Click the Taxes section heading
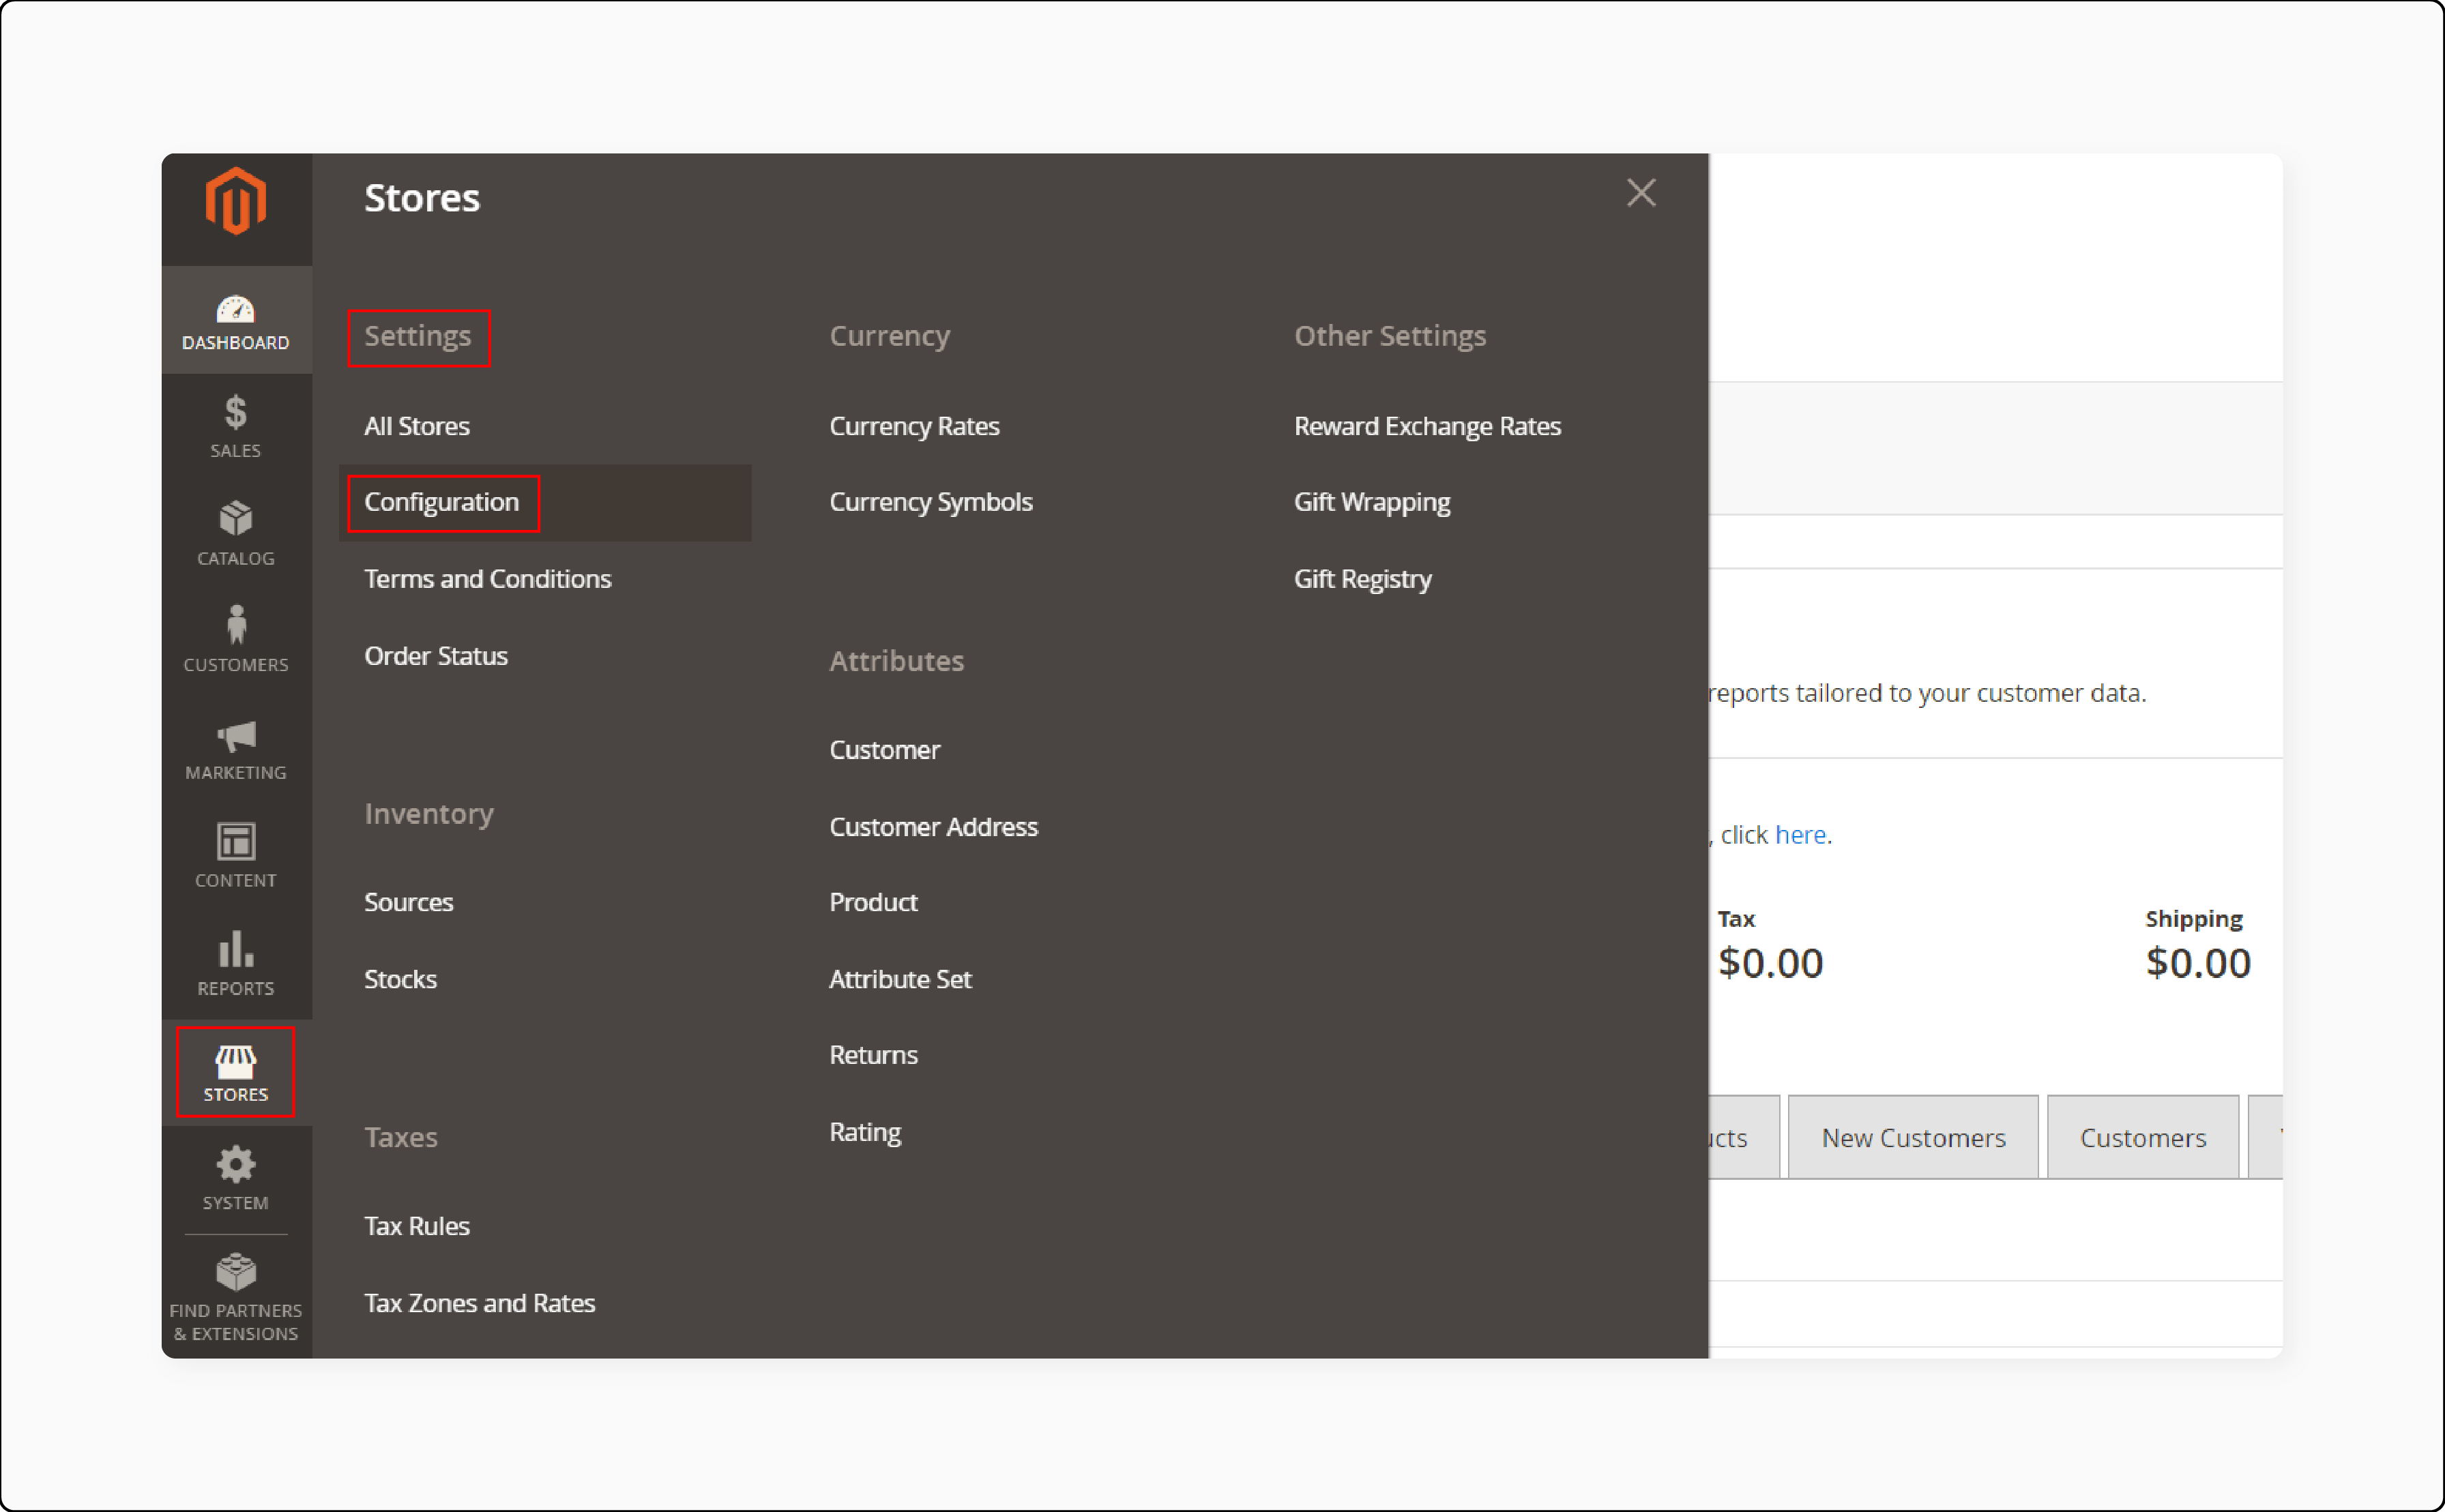The image size is (2445, 1512). click(401, 1138)
